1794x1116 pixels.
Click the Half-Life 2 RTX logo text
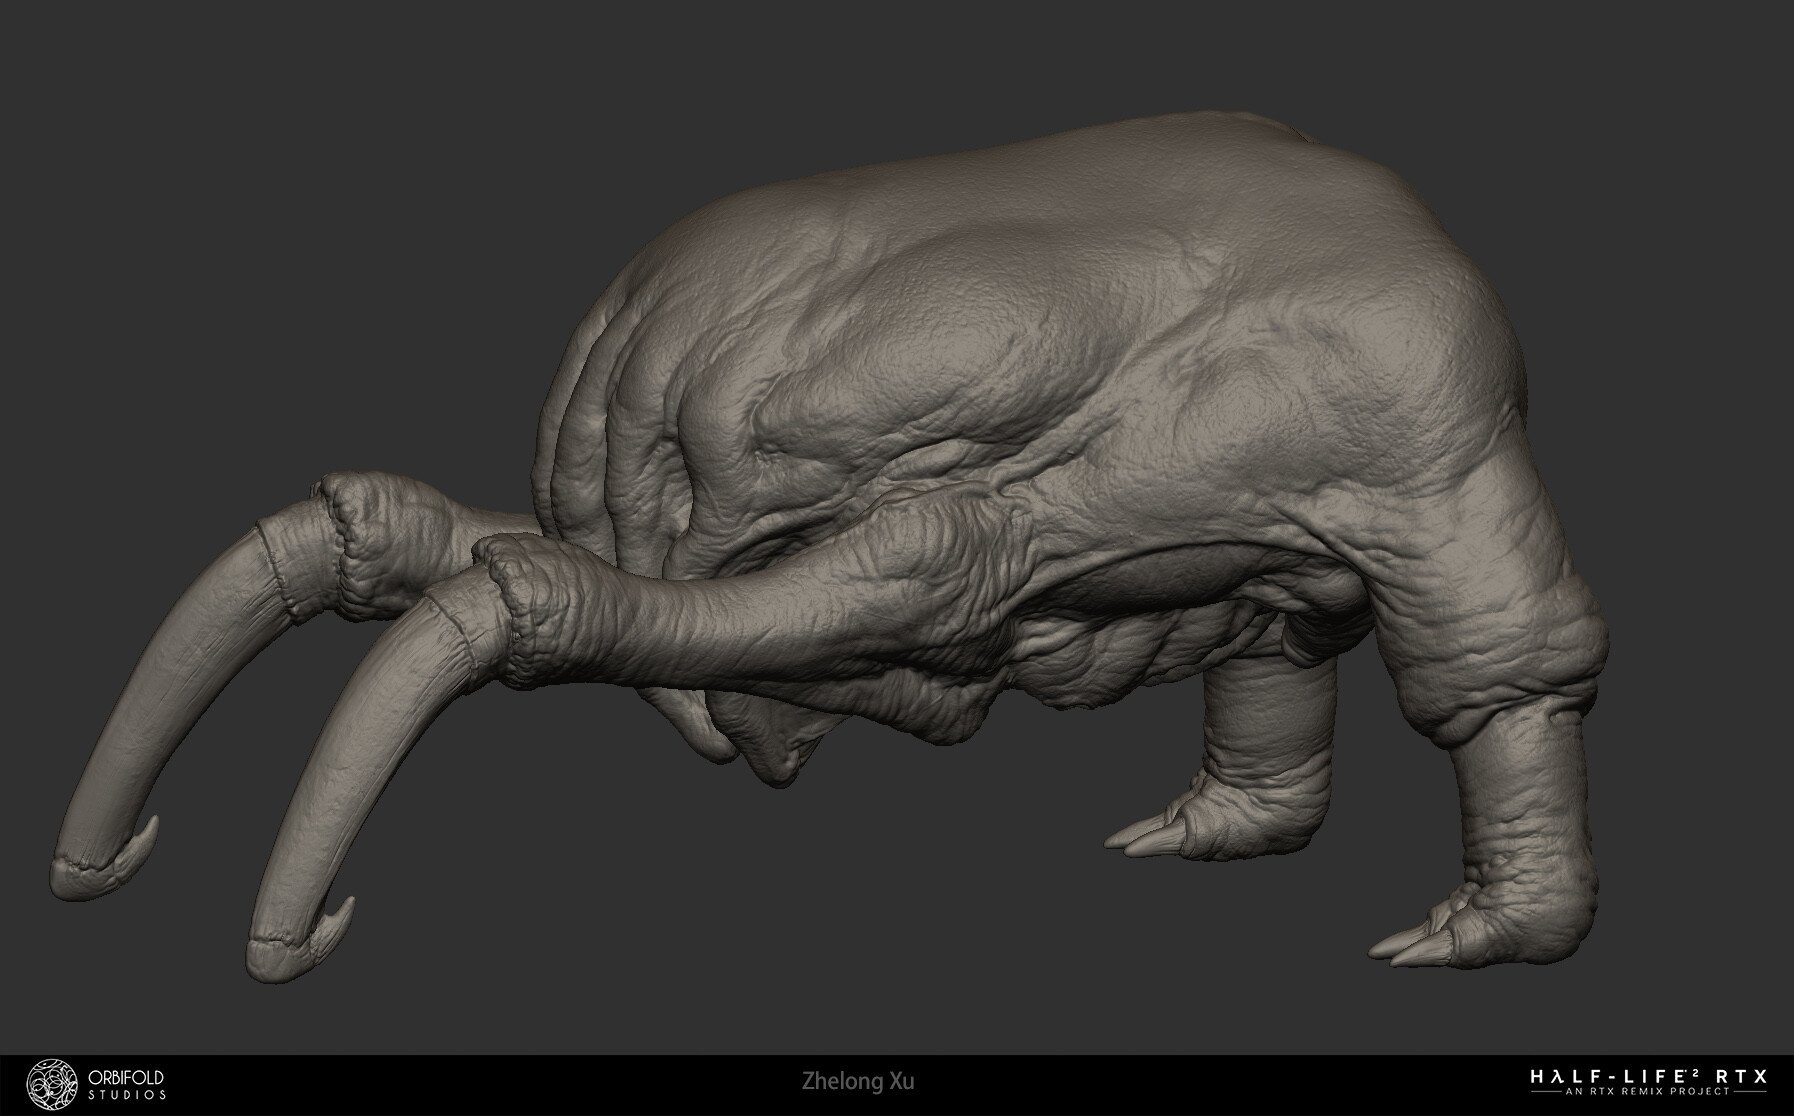tap(1650, 1077)
